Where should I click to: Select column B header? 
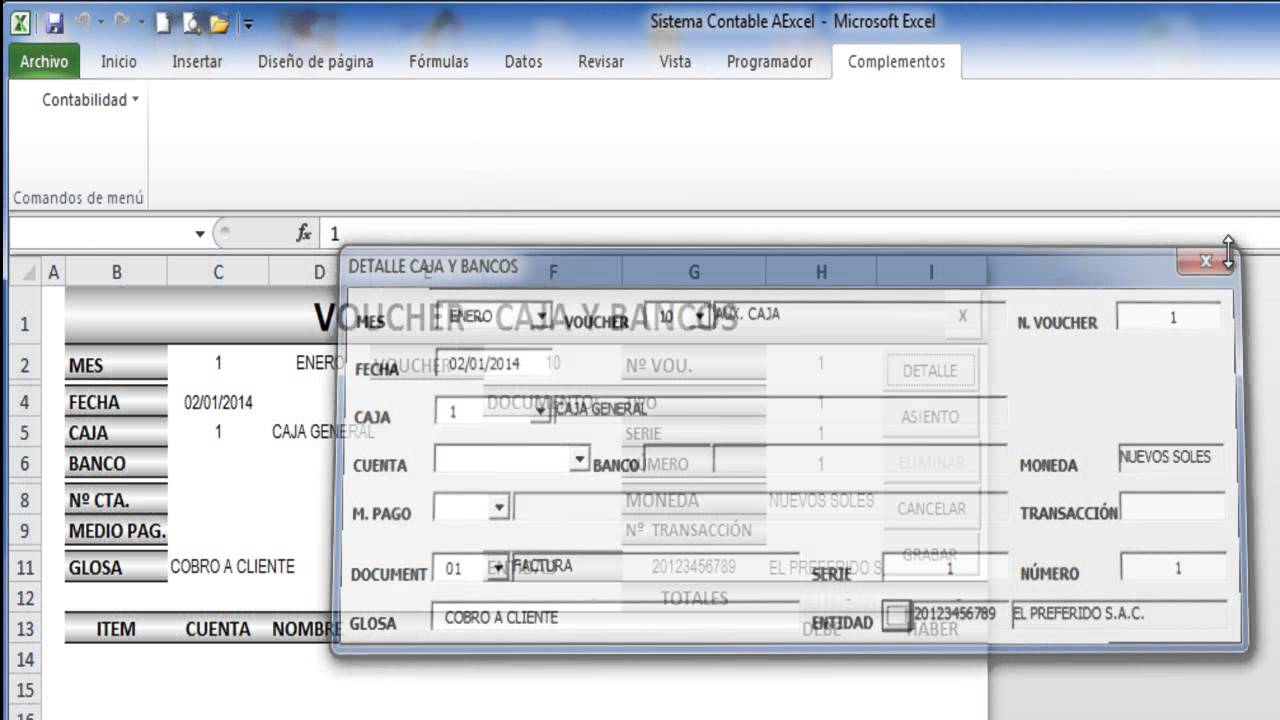click(x=117, y=272)
